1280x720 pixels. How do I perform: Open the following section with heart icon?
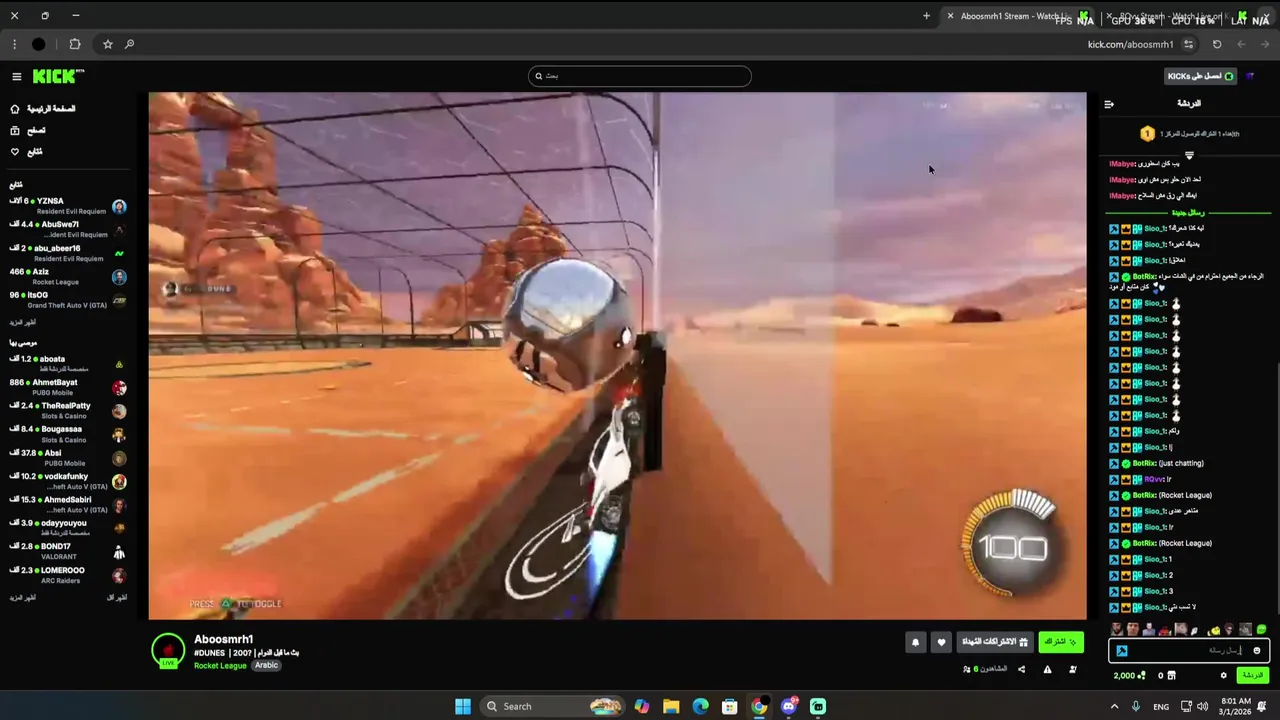(x=27, y=152)
